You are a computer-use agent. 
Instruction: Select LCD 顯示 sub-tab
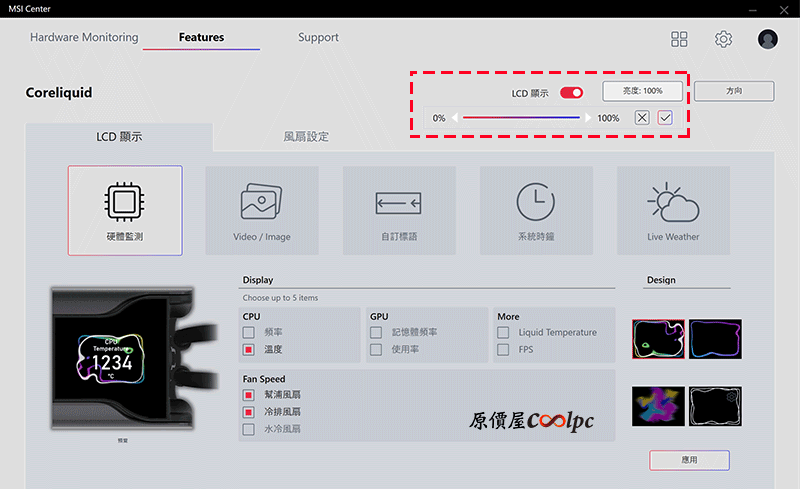coord(119,137)
